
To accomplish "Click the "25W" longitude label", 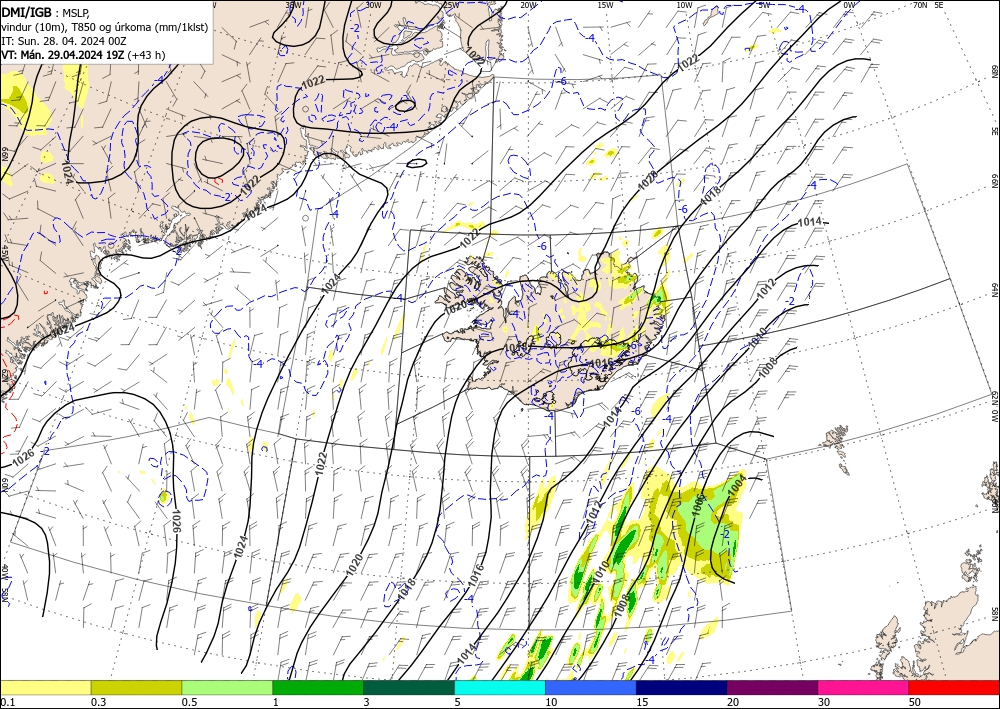I will pyautogui.click(x=451, y=5).
